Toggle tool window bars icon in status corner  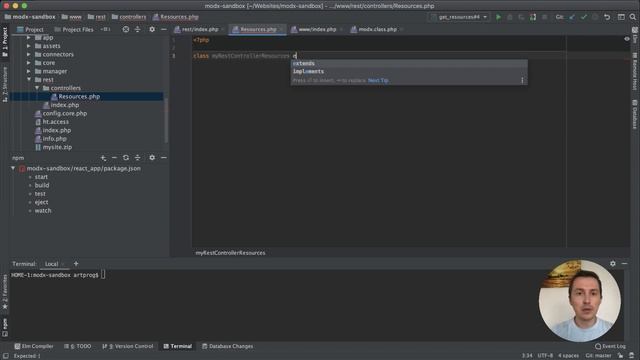click(5, 356)
